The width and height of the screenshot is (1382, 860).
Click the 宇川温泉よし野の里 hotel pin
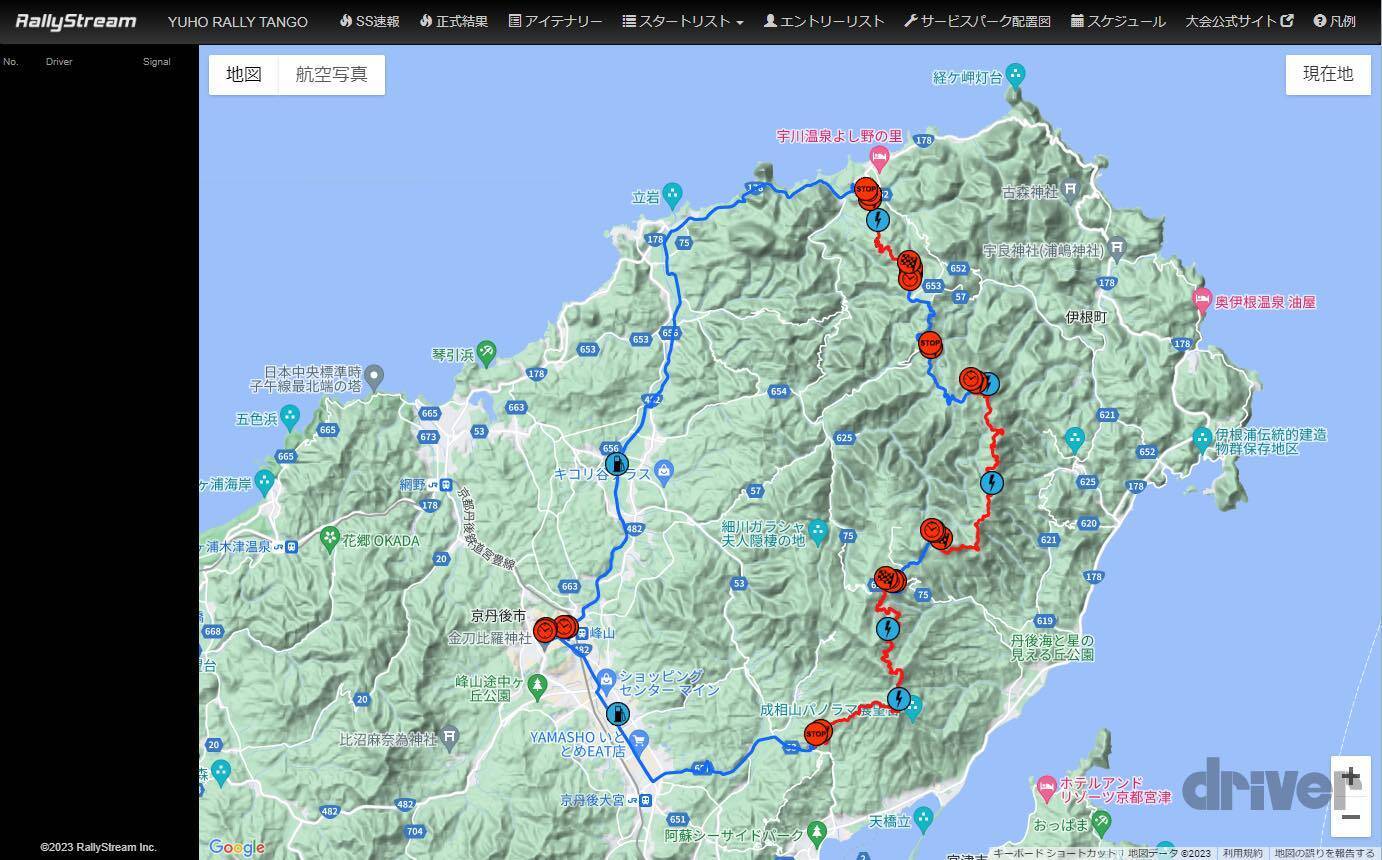tap(879, 155)
